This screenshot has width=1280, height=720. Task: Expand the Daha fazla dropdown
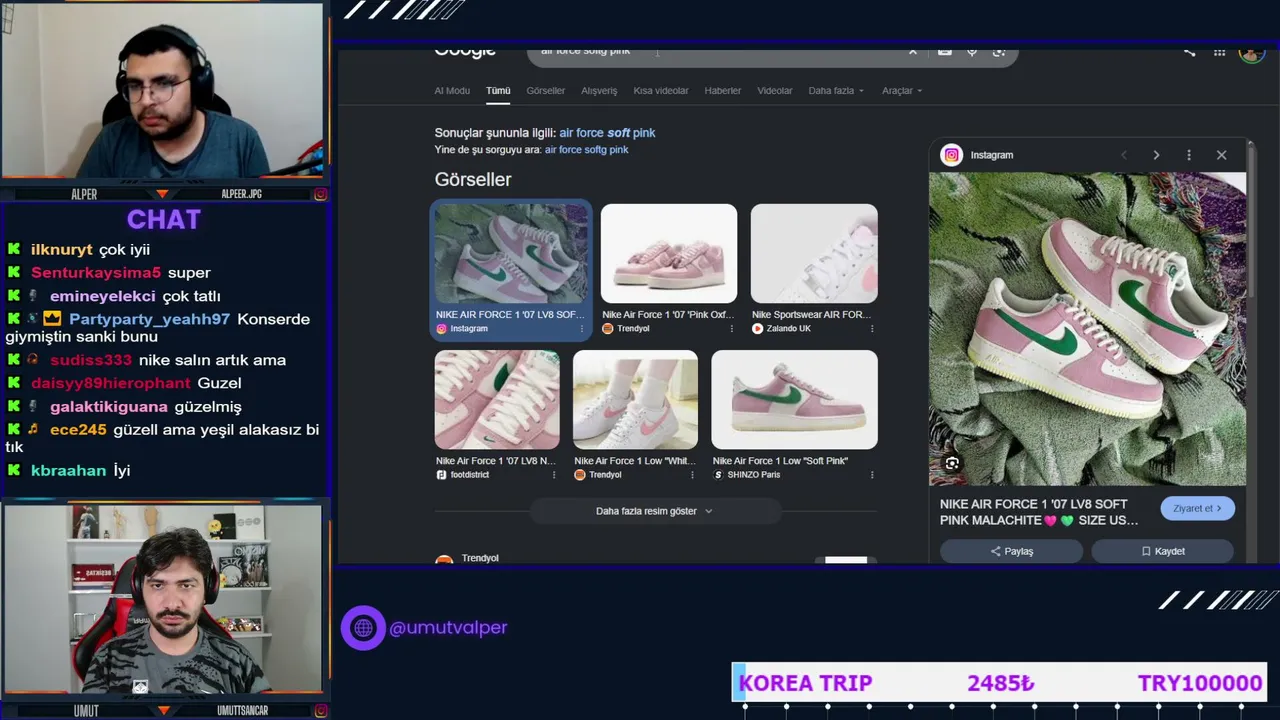point(836,91)
